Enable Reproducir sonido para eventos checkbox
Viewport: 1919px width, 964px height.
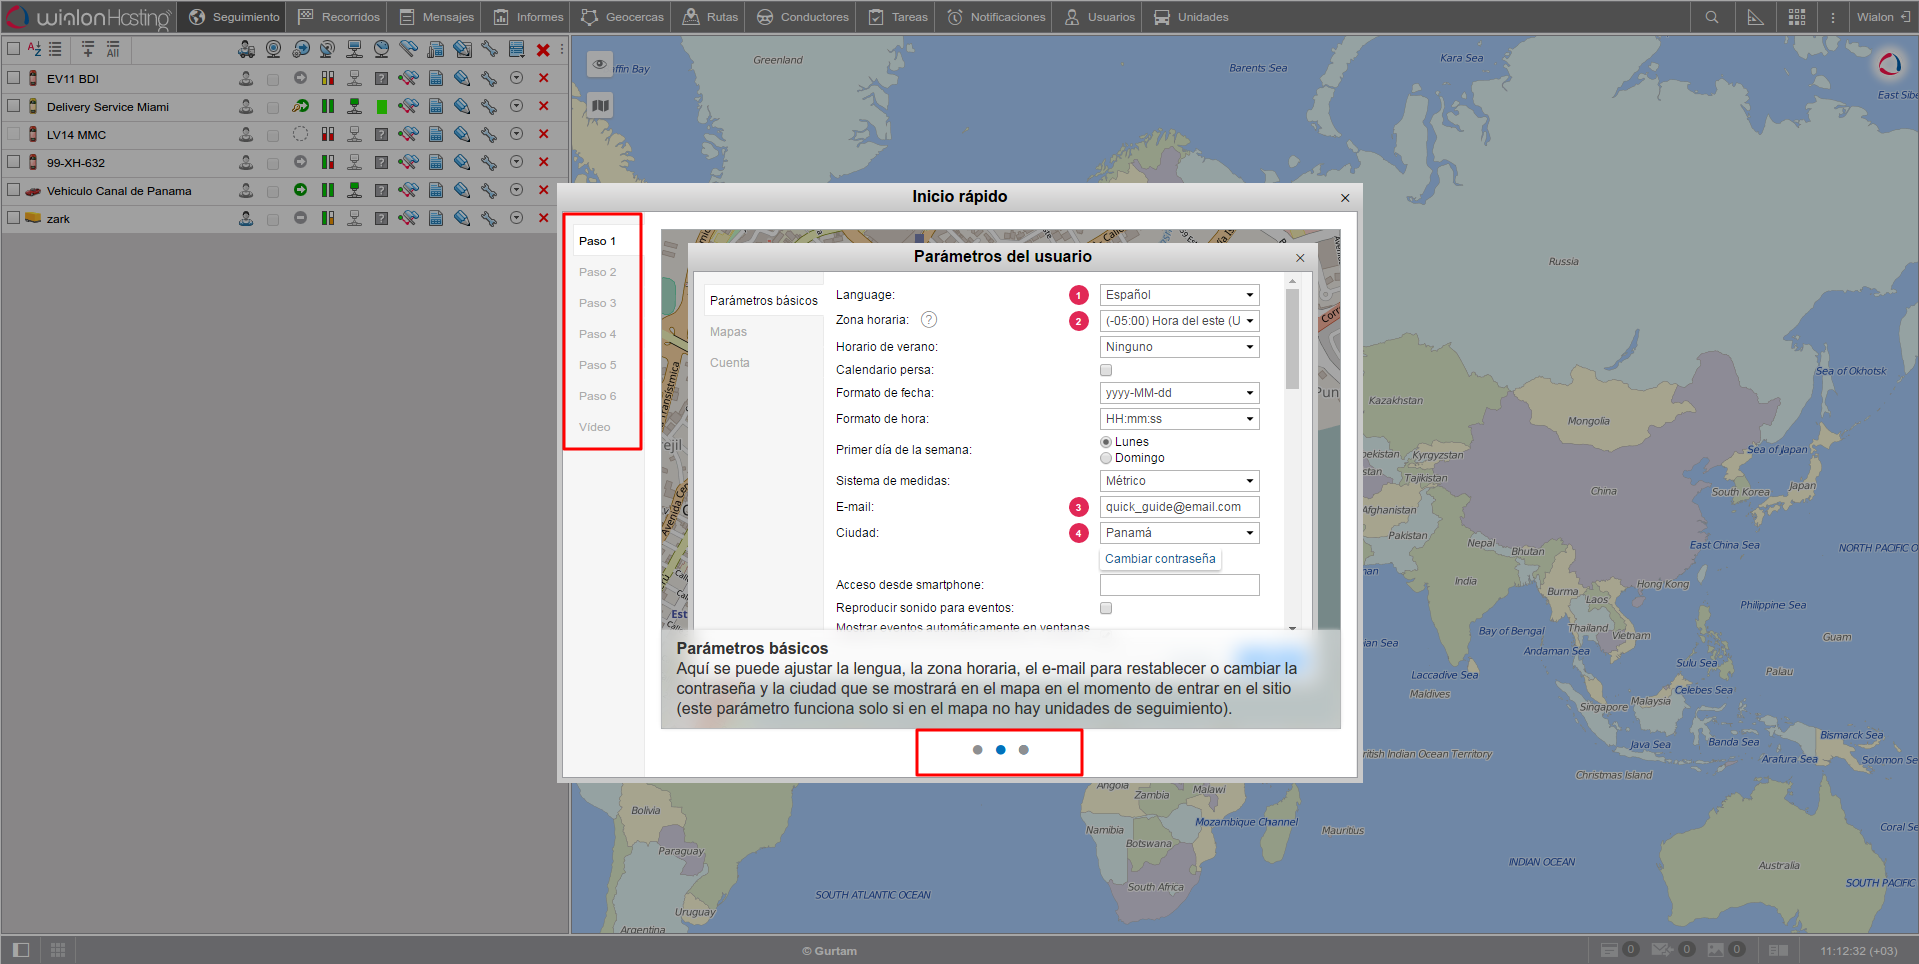[1106, 608]
